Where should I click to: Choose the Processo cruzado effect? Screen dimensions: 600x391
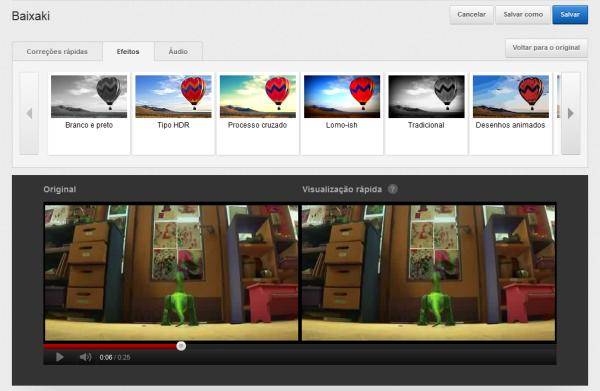(258, 114)
